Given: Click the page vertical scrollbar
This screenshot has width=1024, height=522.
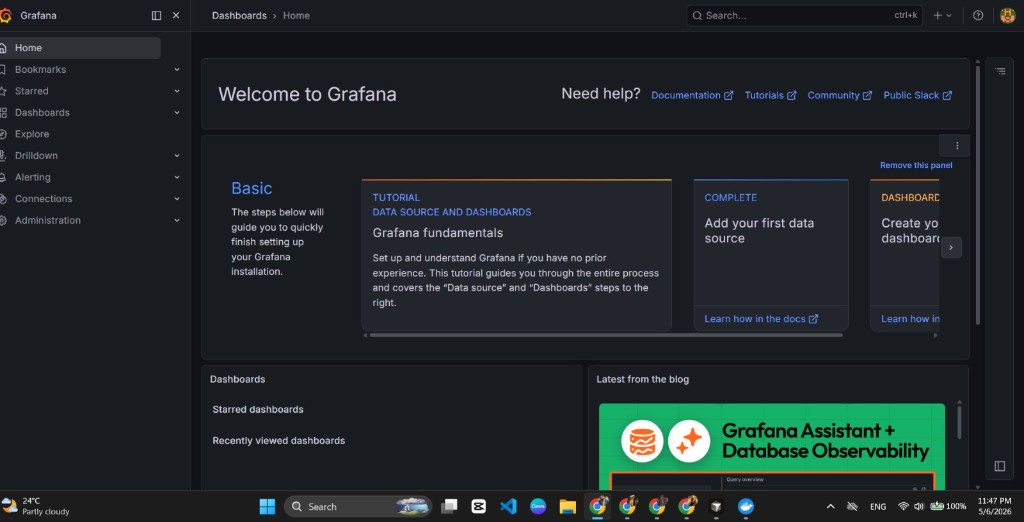Looking at the screenshot, I should [x=978, y=195].
